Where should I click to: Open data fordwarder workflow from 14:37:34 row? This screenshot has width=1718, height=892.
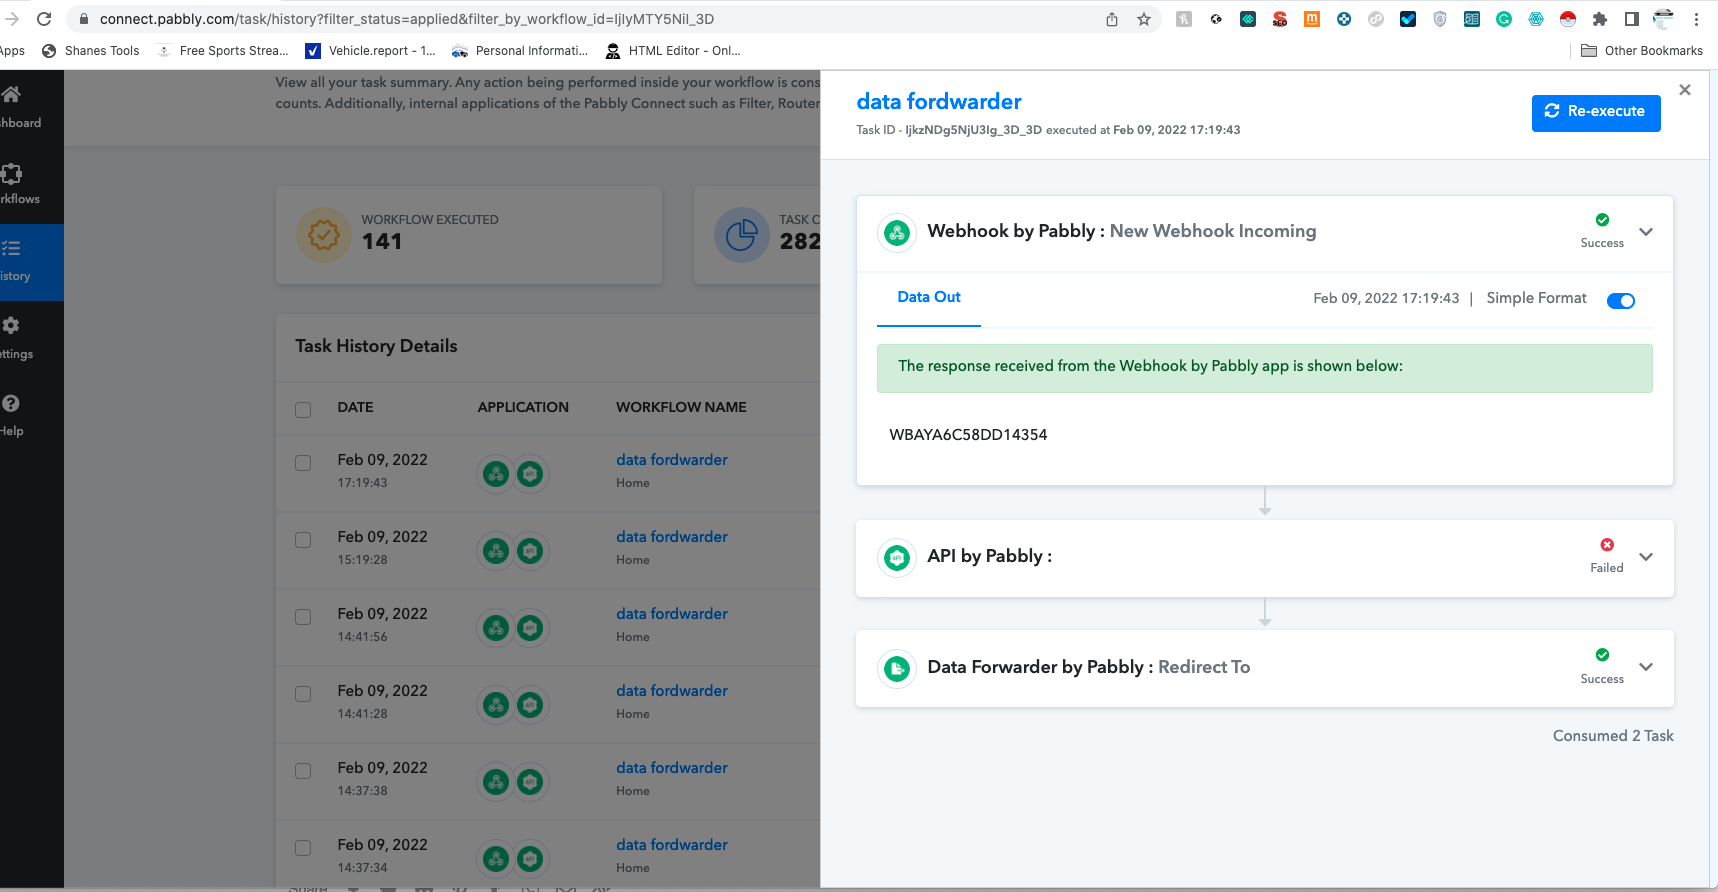coord(672,845)
